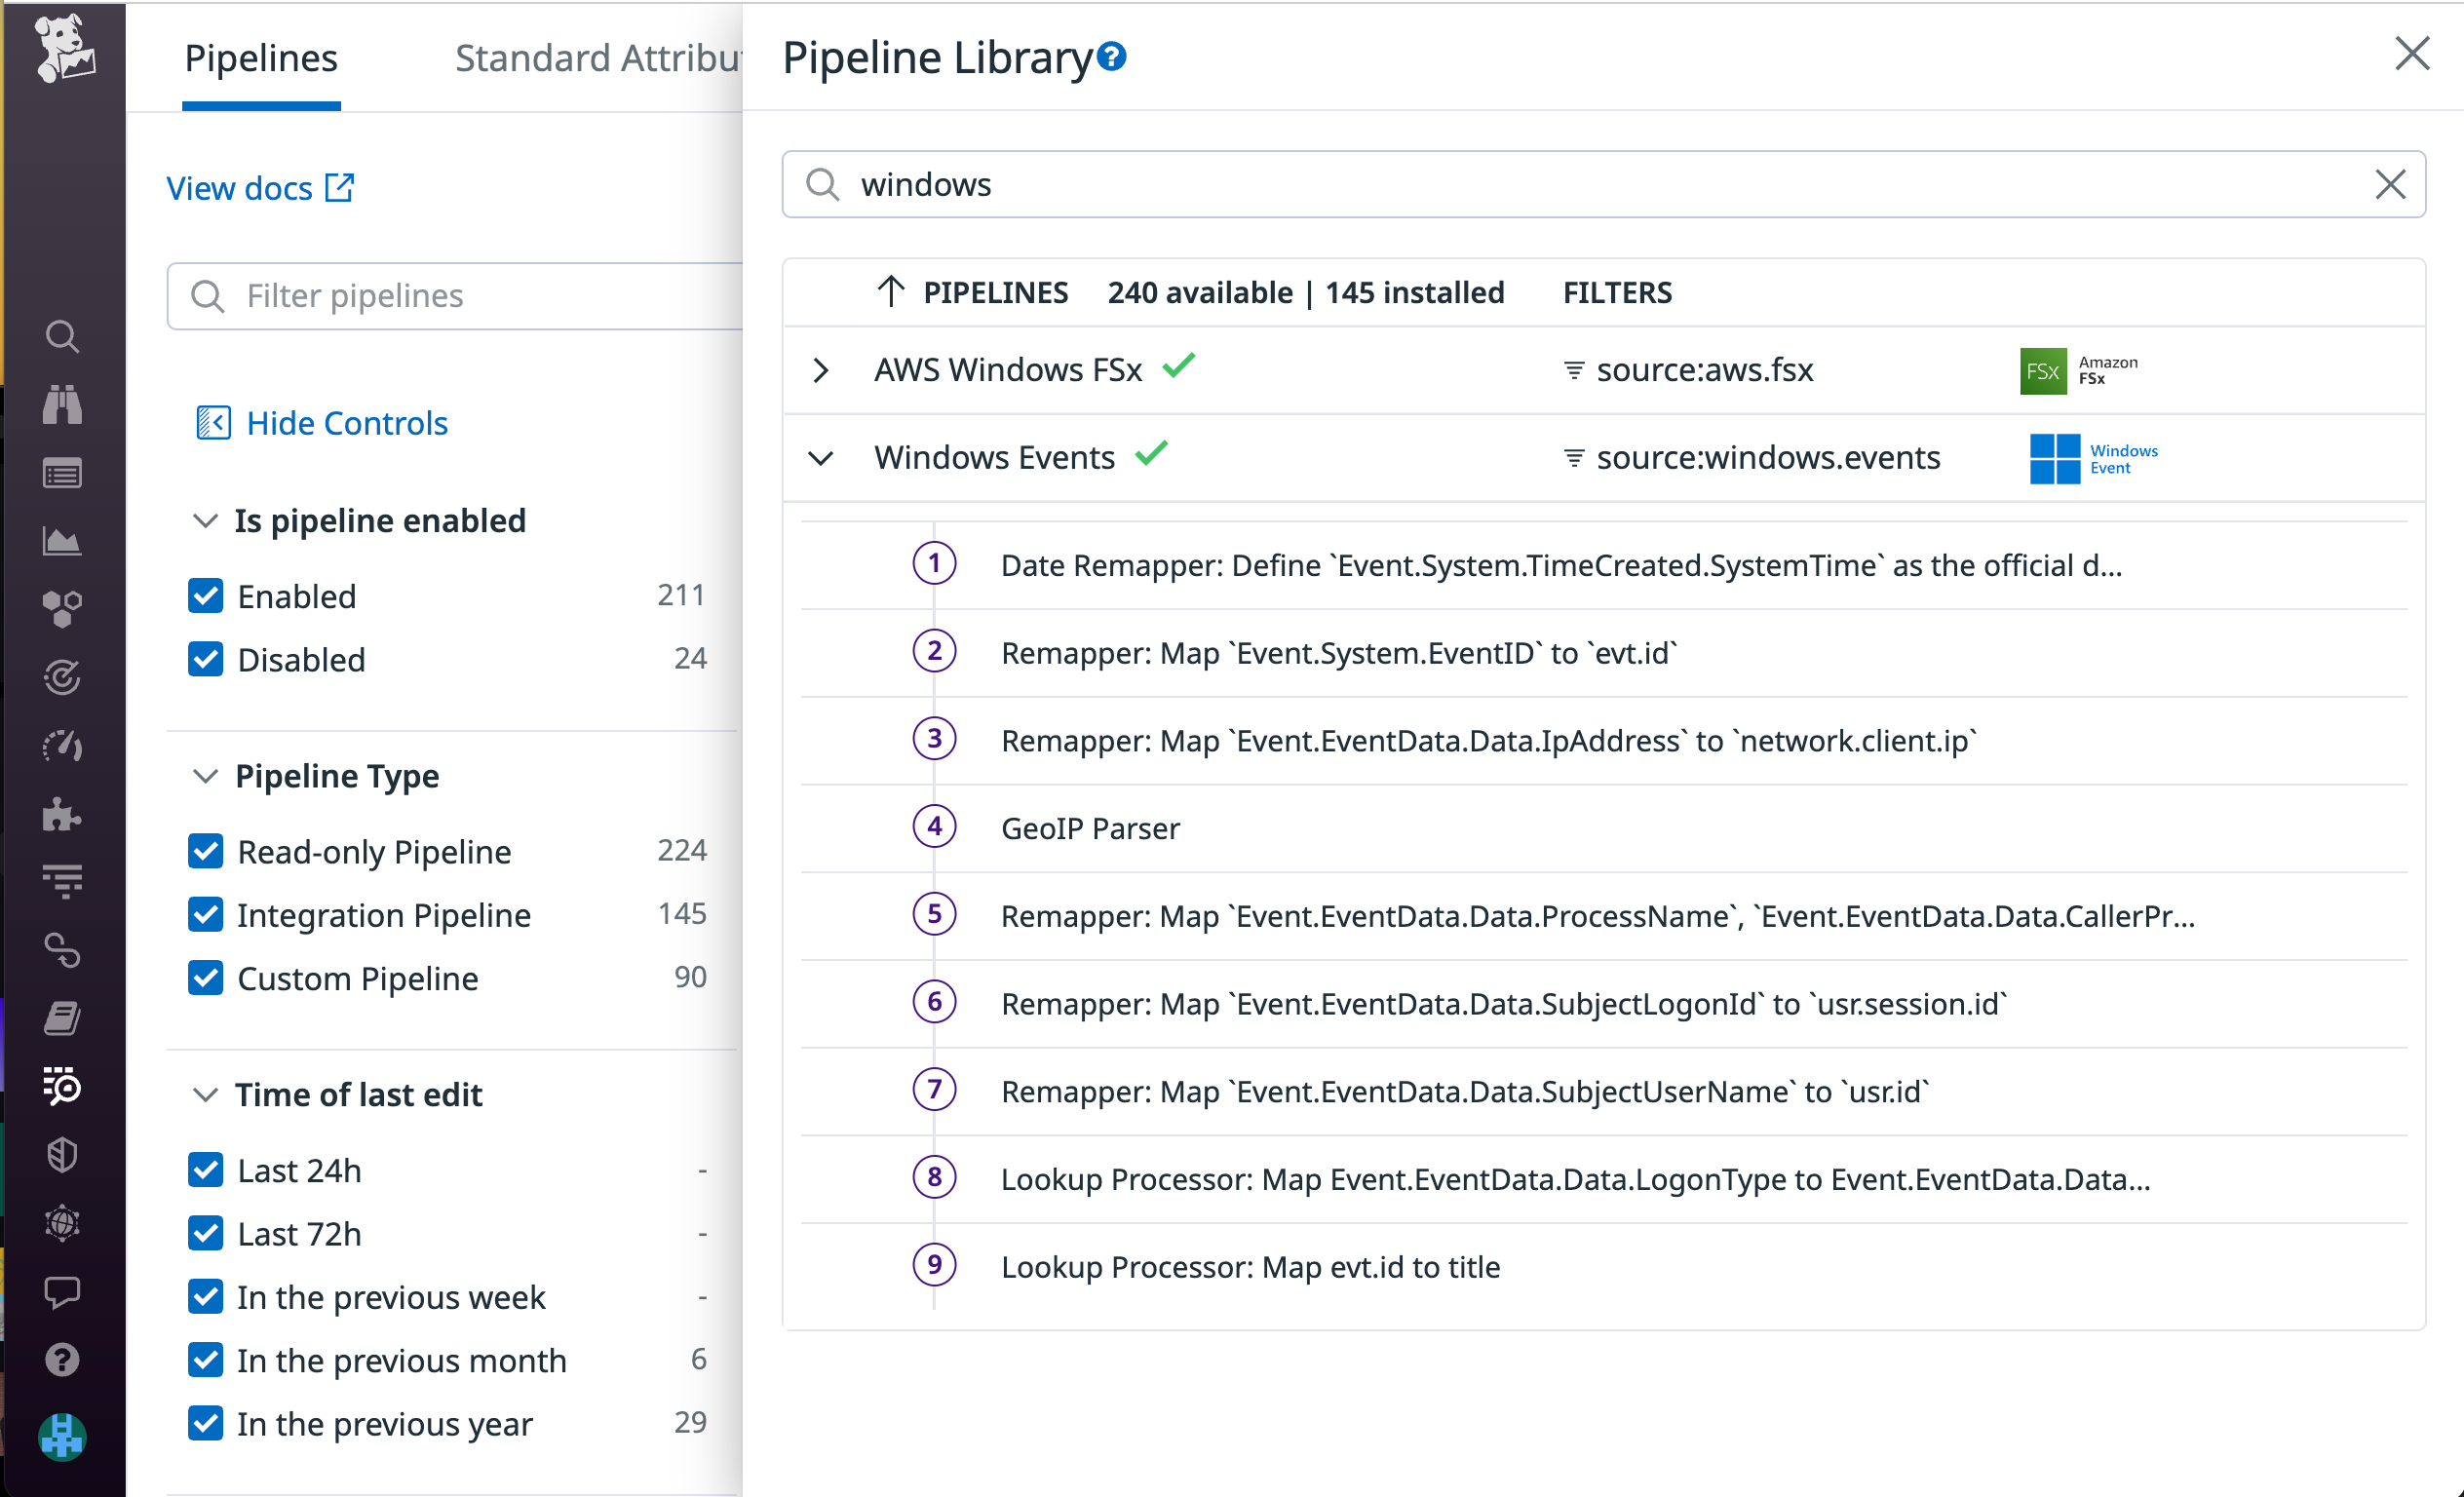Open the APM gauge icon
2464x1497 pixels.
(62, 745)
